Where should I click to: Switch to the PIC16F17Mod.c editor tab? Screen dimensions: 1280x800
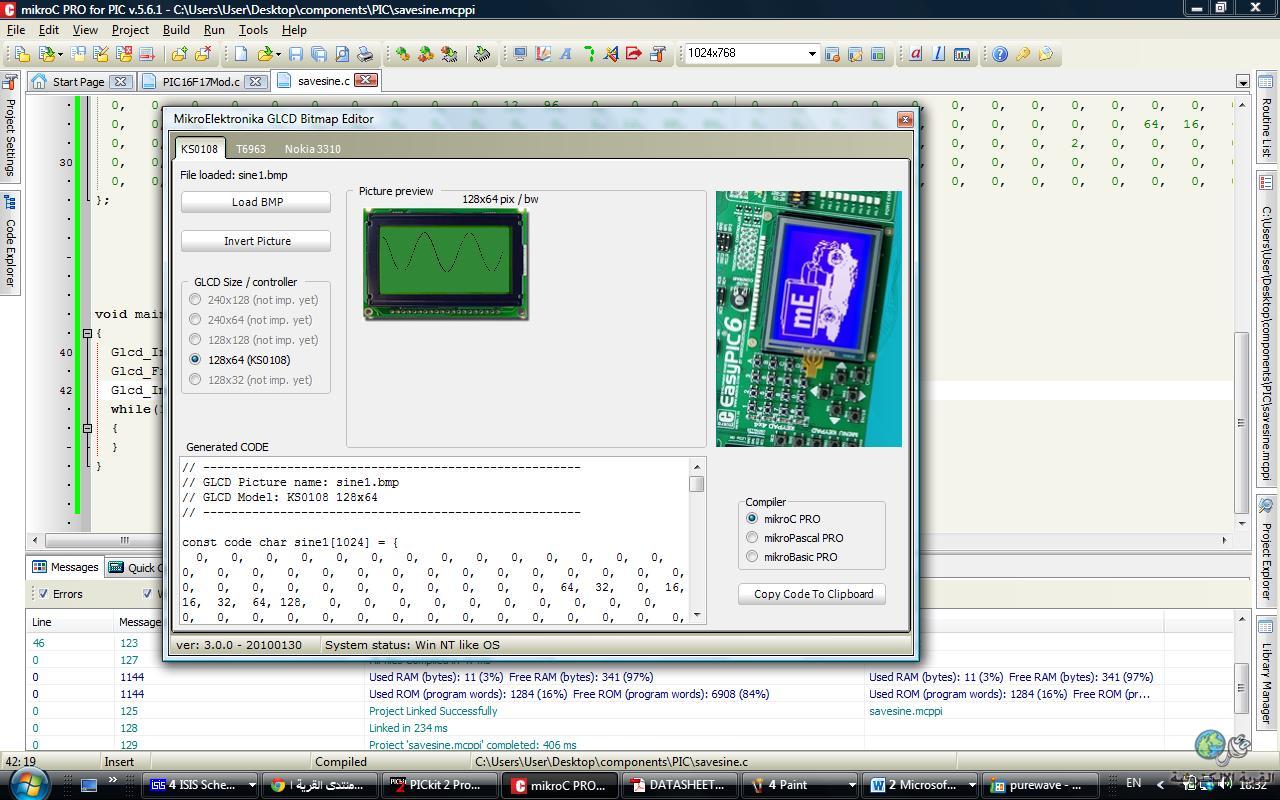pyautogui.click(x=201, y=81)
